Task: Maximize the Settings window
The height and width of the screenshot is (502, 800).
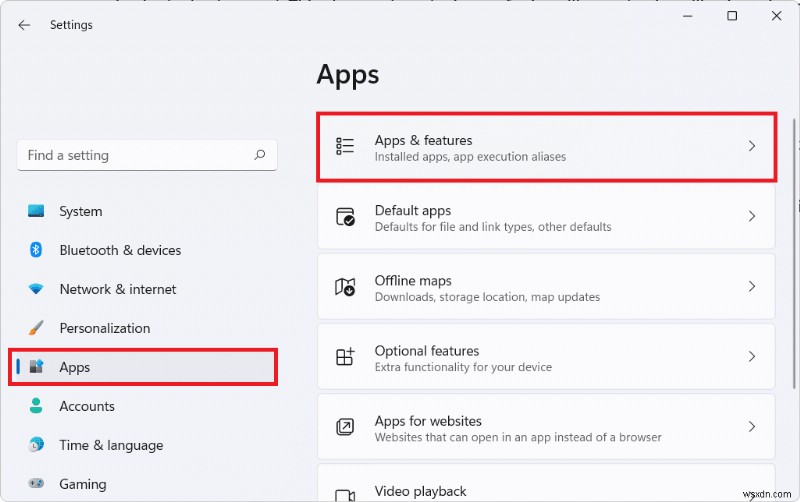Action: tap(732, 16)
